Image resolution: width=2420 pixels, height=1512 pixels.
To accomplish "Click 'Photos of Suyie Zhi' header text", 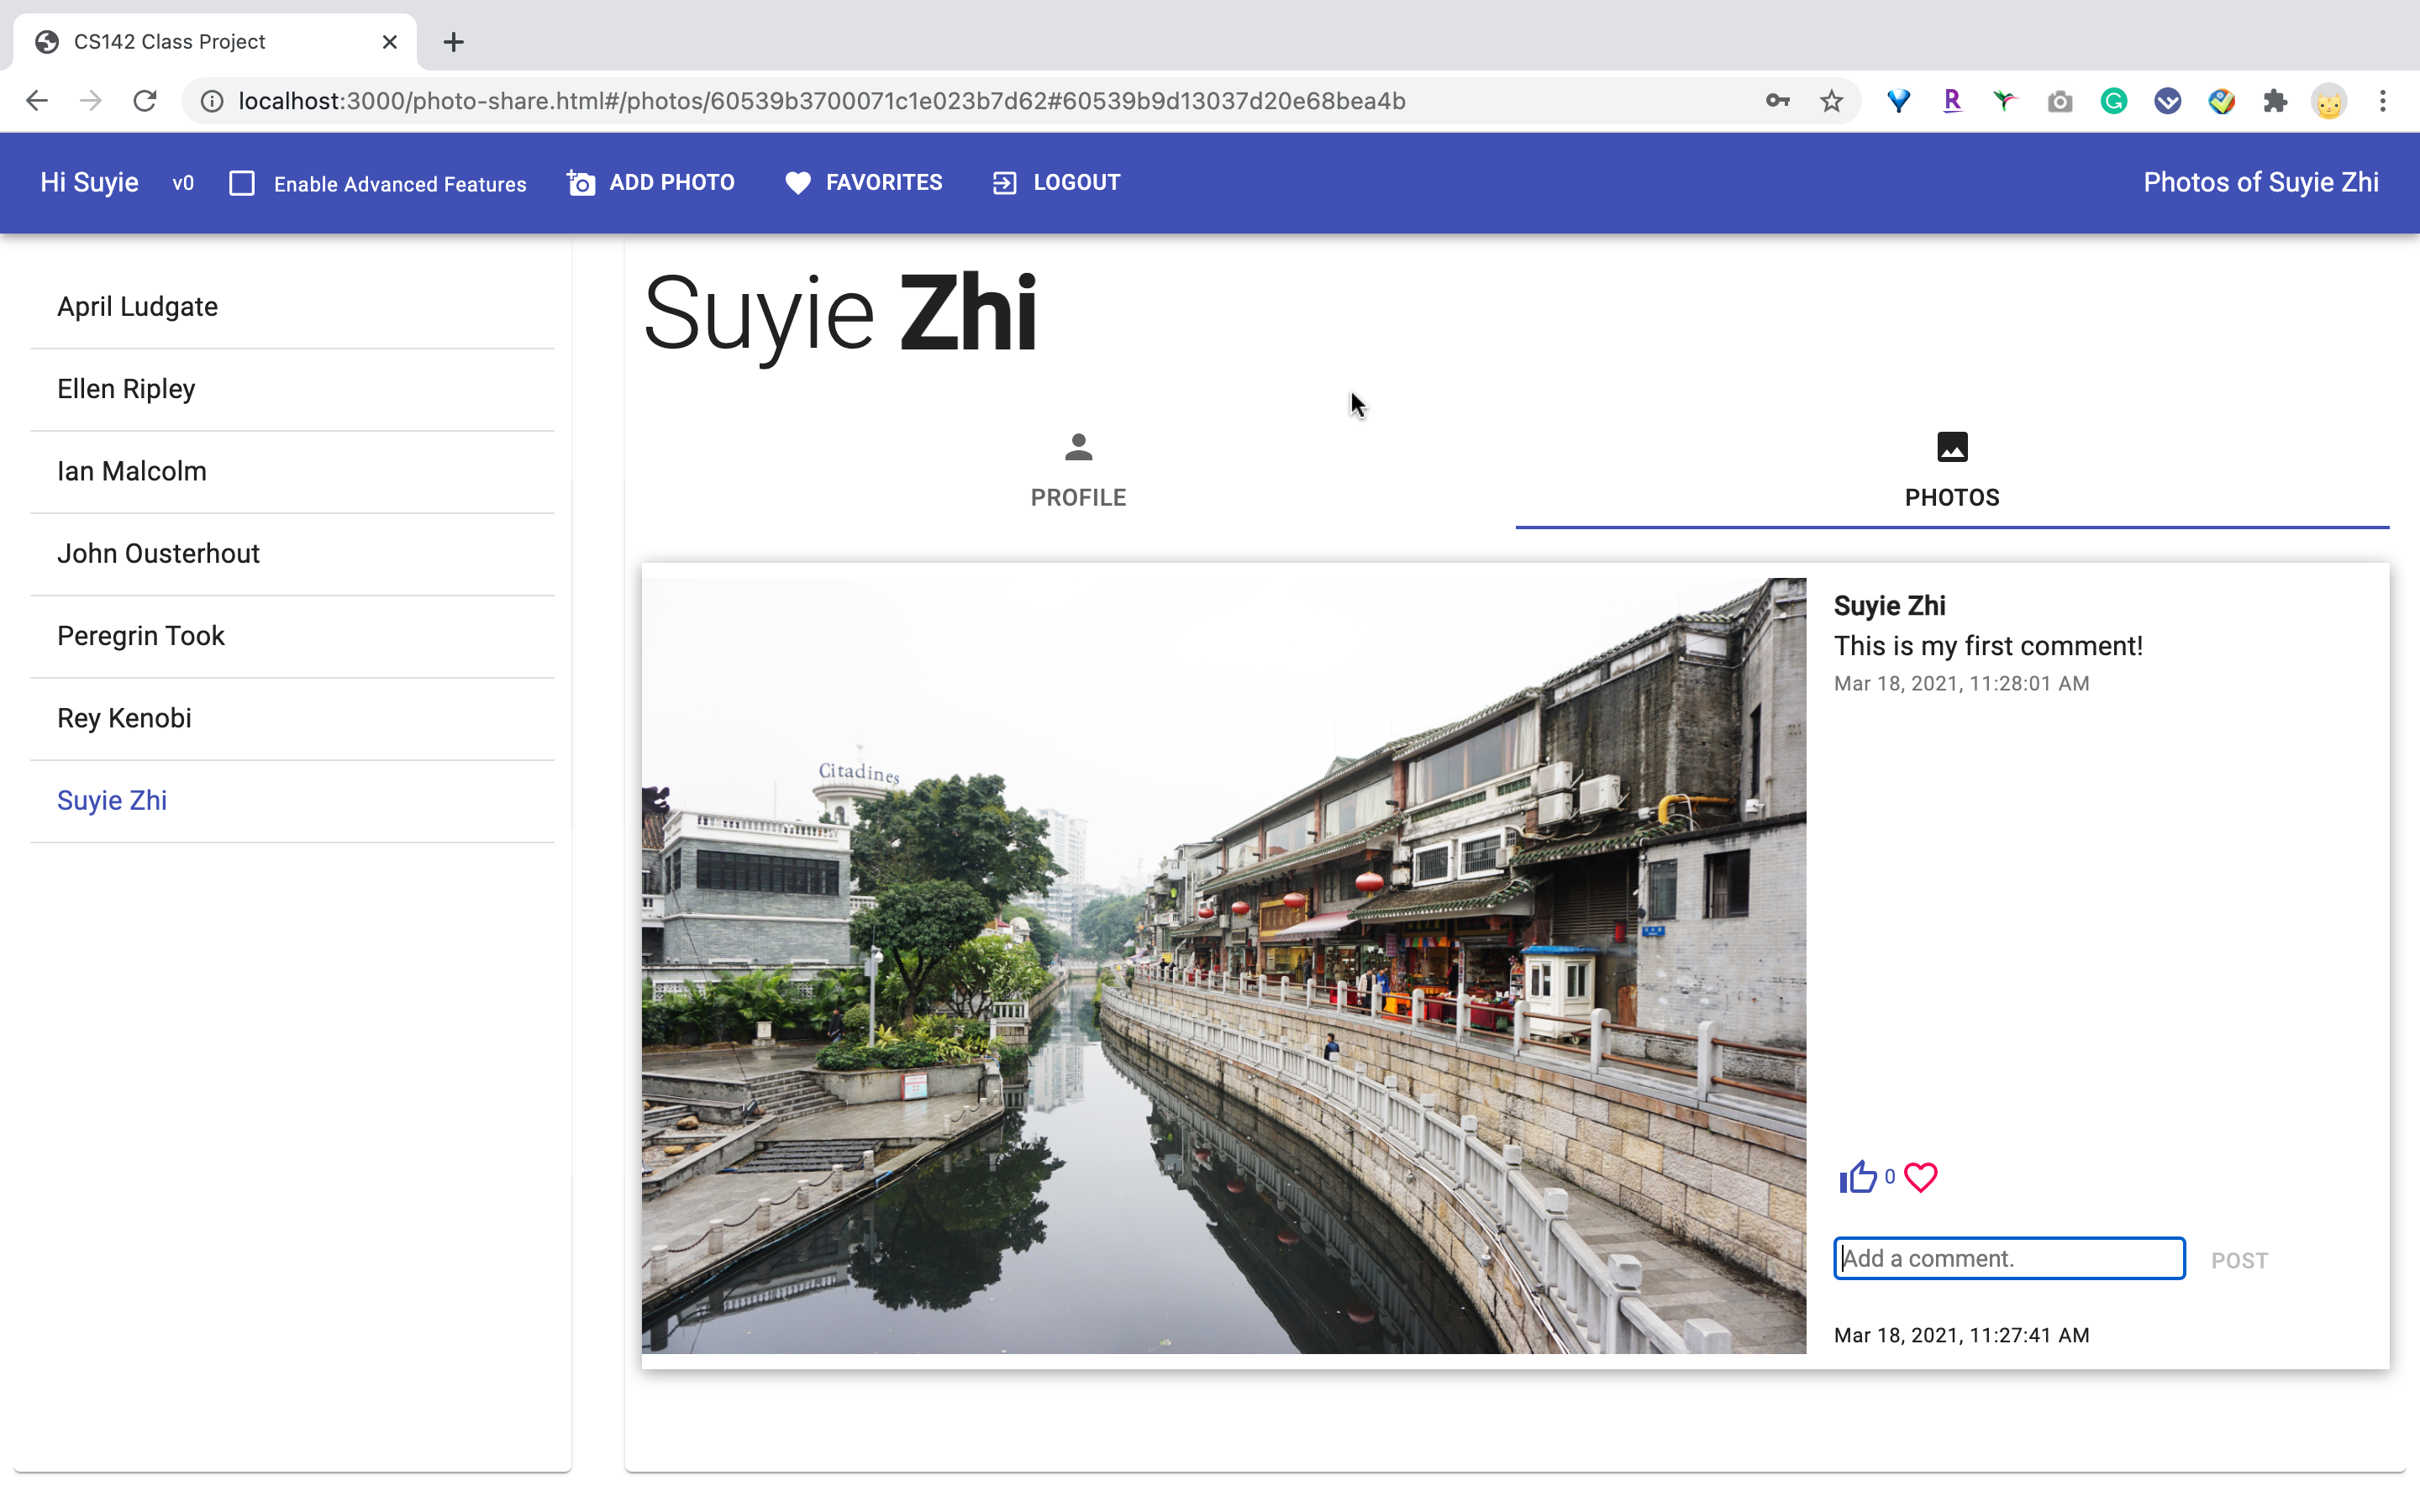I will pos(2260,182).
